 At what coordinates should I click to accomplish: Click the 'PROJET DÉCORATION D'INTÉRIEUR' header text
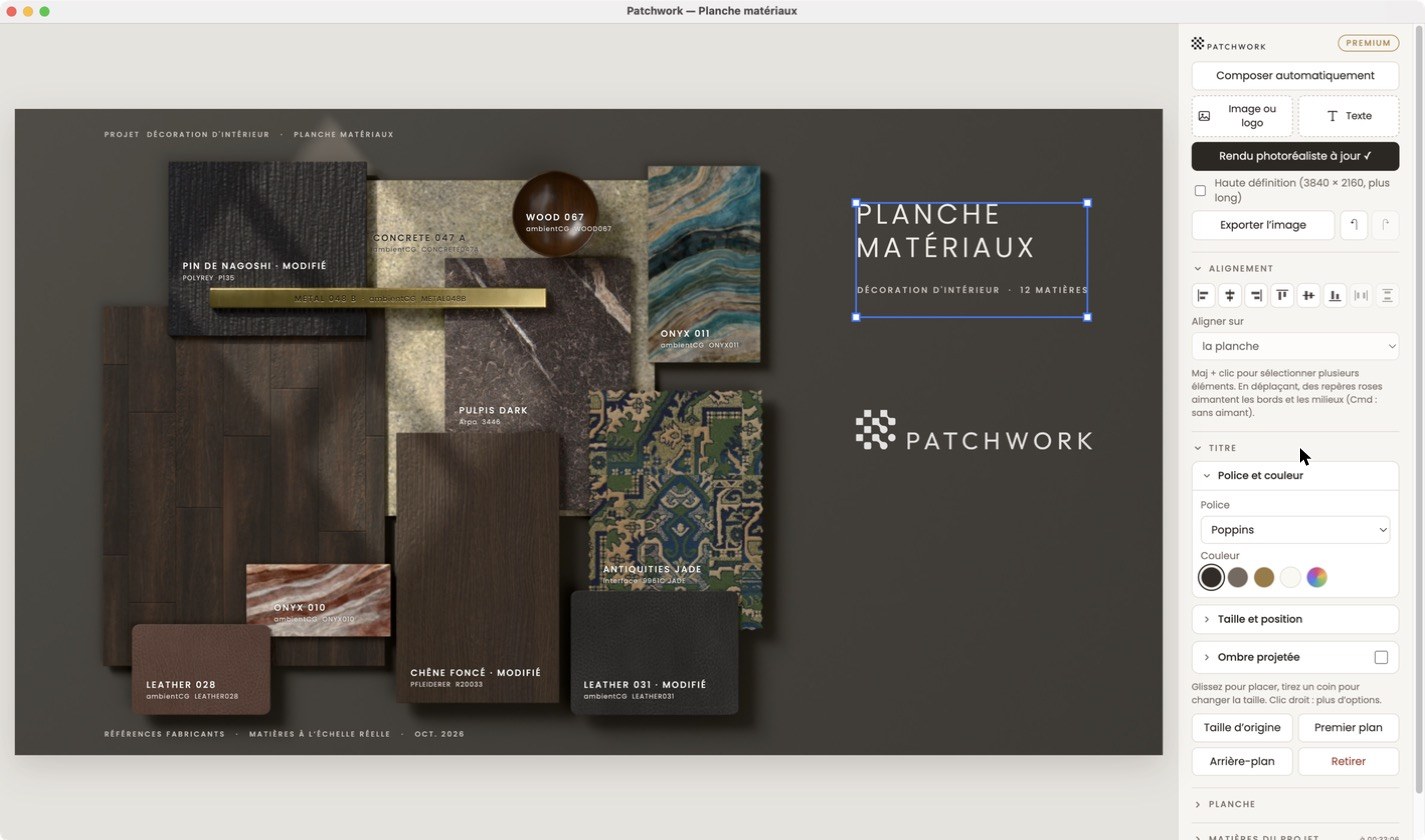pyautogui.click(x=187, y=134)
